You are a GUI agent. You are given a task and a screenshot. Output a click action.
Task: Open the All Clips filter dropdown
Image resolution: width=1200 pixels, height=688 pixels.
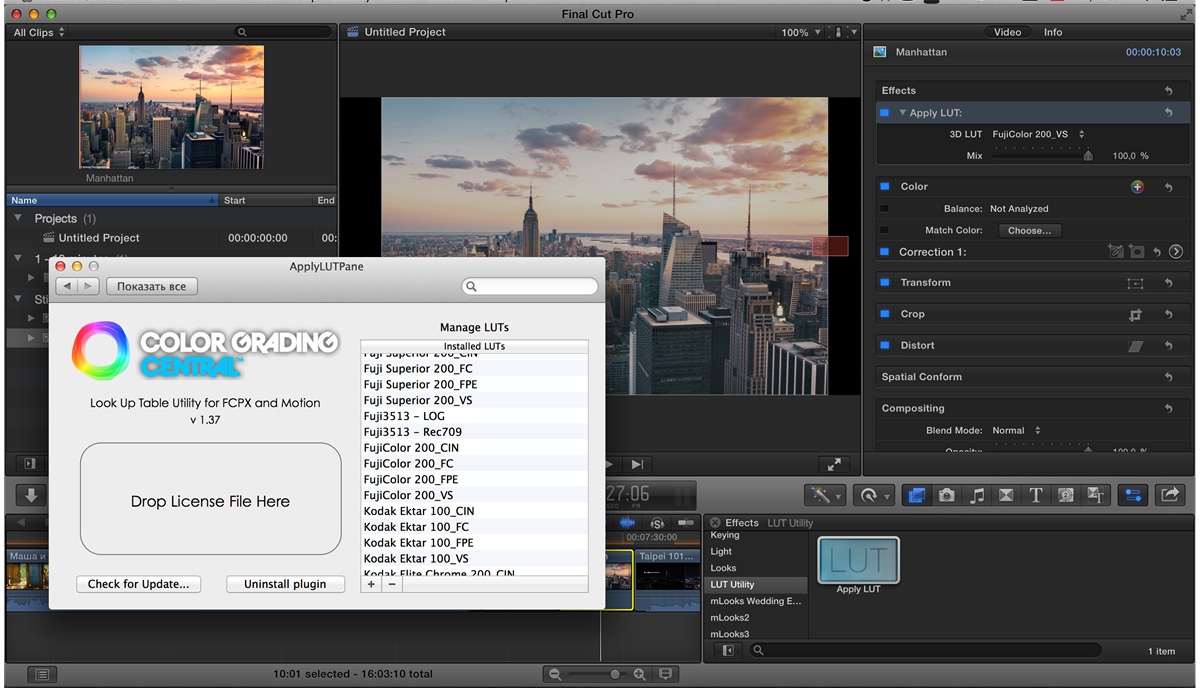pyautogui.click(x=39, y=33)
